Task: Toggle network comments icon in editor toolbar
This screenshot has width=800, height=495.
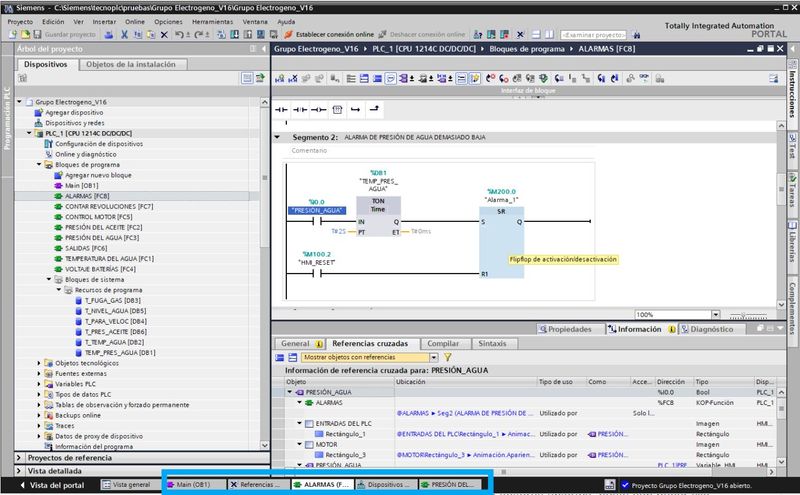Action: click(x=390, y=79)
